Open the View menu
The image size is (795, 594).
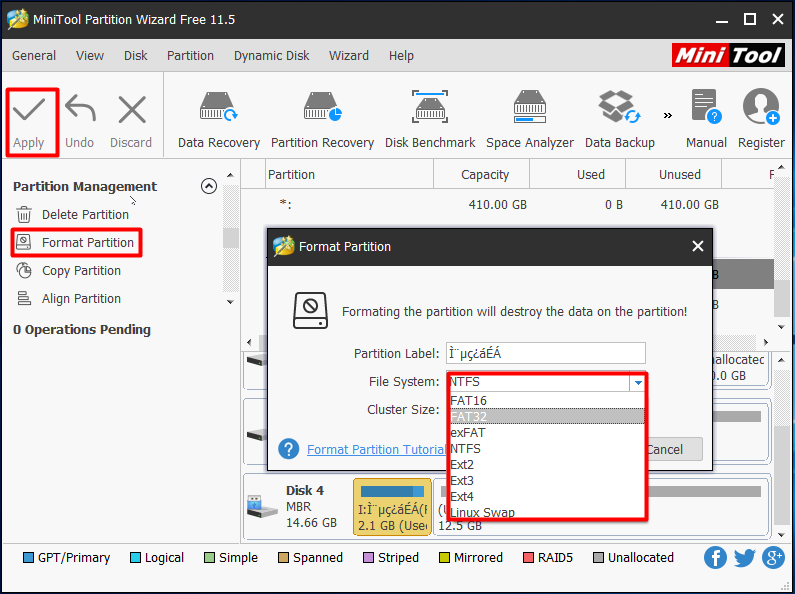coord(90,56)
